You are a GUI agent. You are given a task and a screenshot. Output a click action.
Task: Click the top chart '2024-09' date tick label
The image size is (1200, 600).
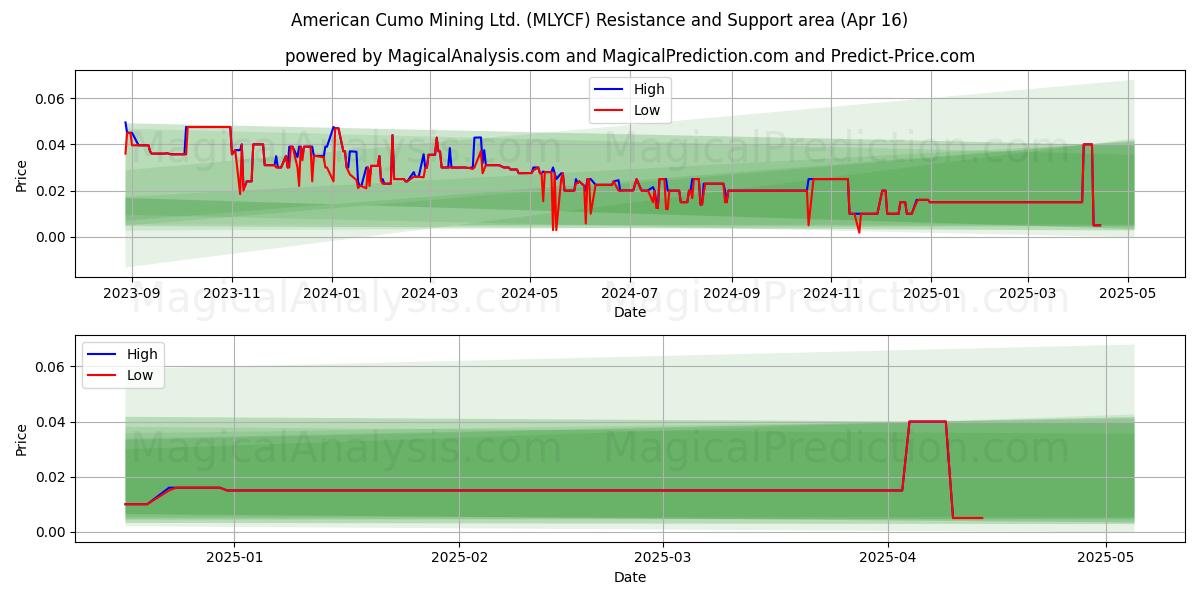click(732, 294)
